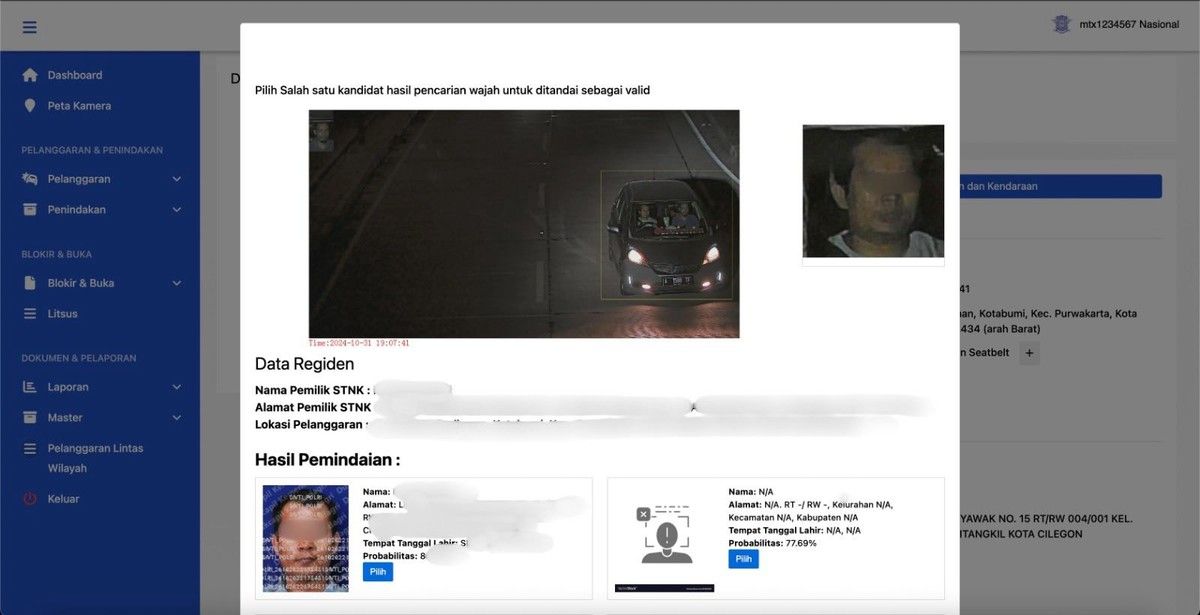Screen dimensions: 1200x615
Task: Click the timestamp 2024-10-31 19:07:41
Action: (x=359, y=343)
